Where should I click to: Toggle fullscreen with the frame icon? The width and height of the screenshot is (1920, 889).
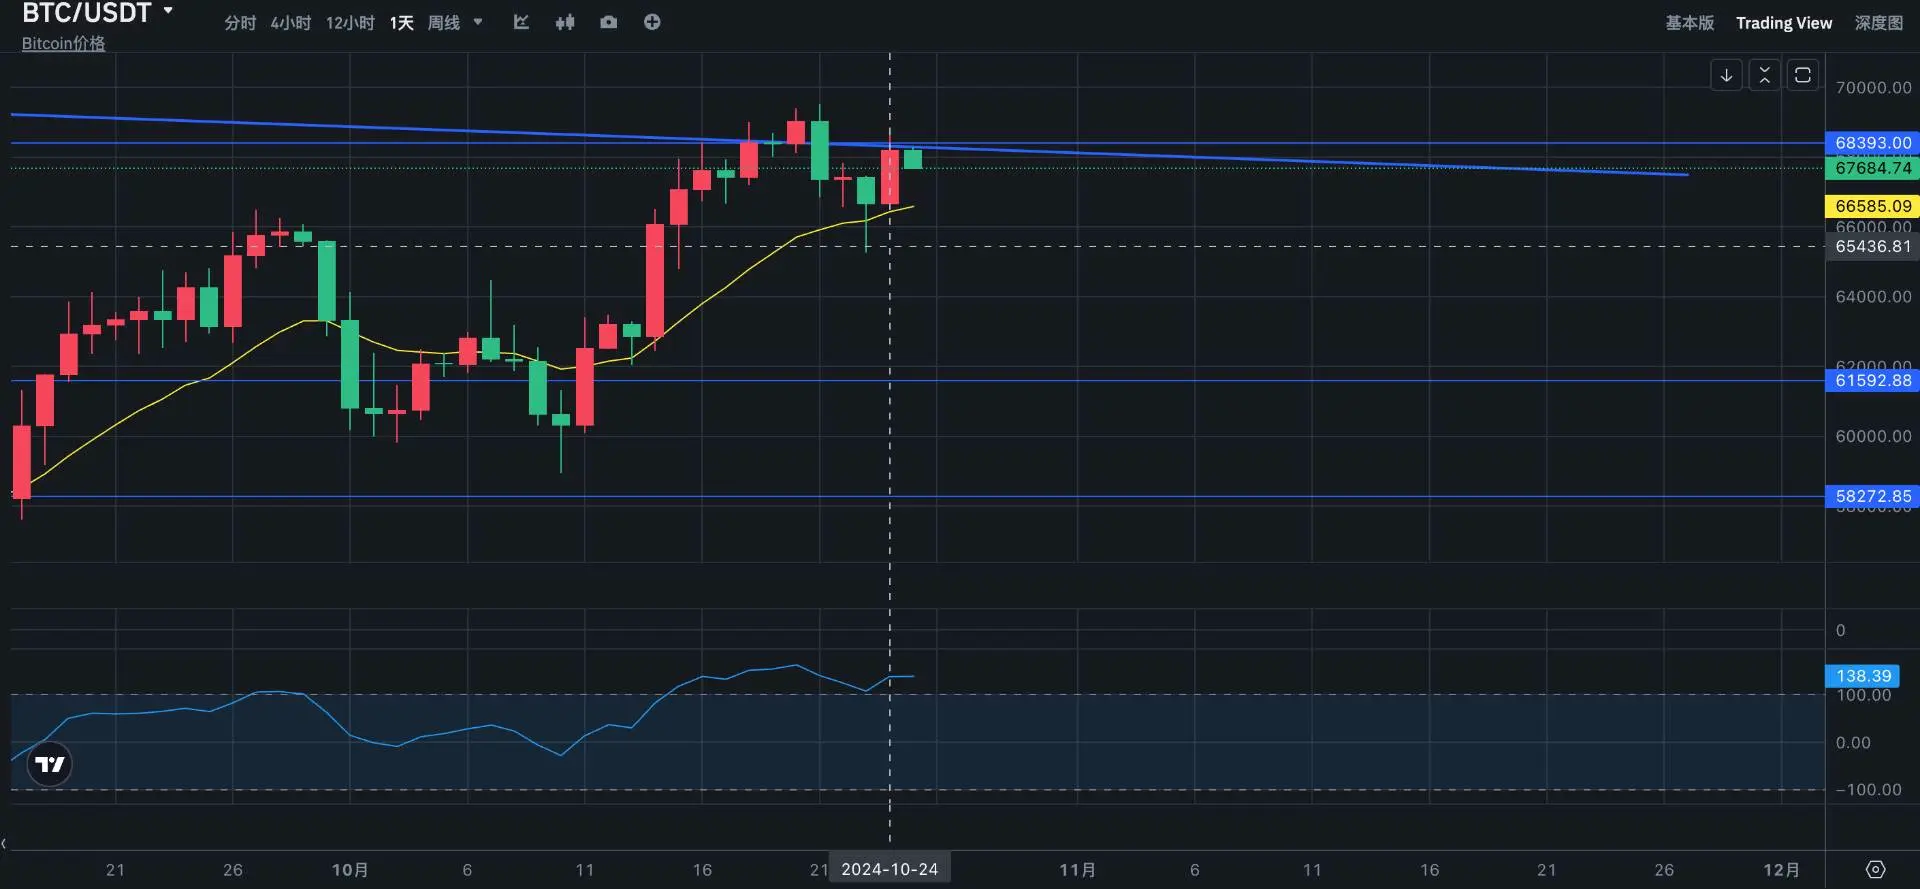click(1803, 75)
